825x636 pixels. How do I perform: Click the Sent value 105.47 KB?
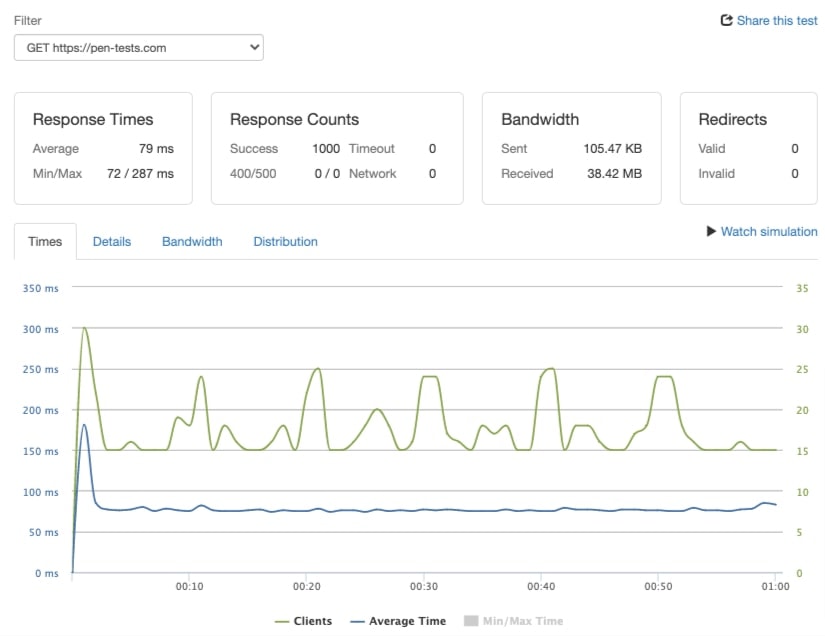(612, 149)
